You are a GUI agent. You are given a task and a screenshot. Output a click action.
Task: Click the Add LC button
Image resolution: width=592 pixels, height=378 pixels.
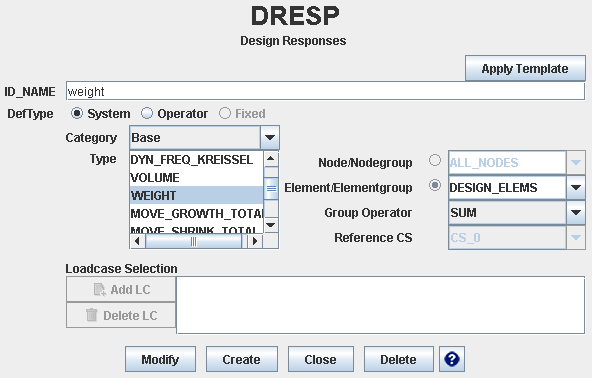(121, 290)
